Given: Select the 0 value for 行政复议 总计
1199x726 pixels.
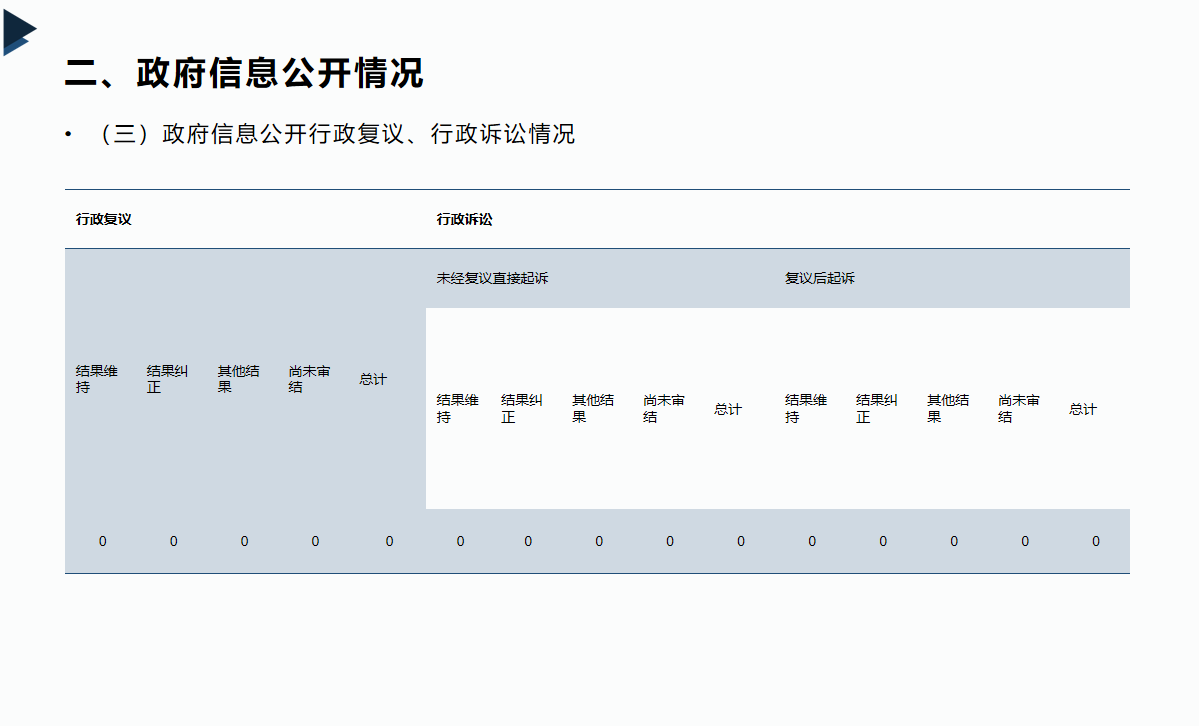Looking at the screenshot, I should [x=389, y=542].
